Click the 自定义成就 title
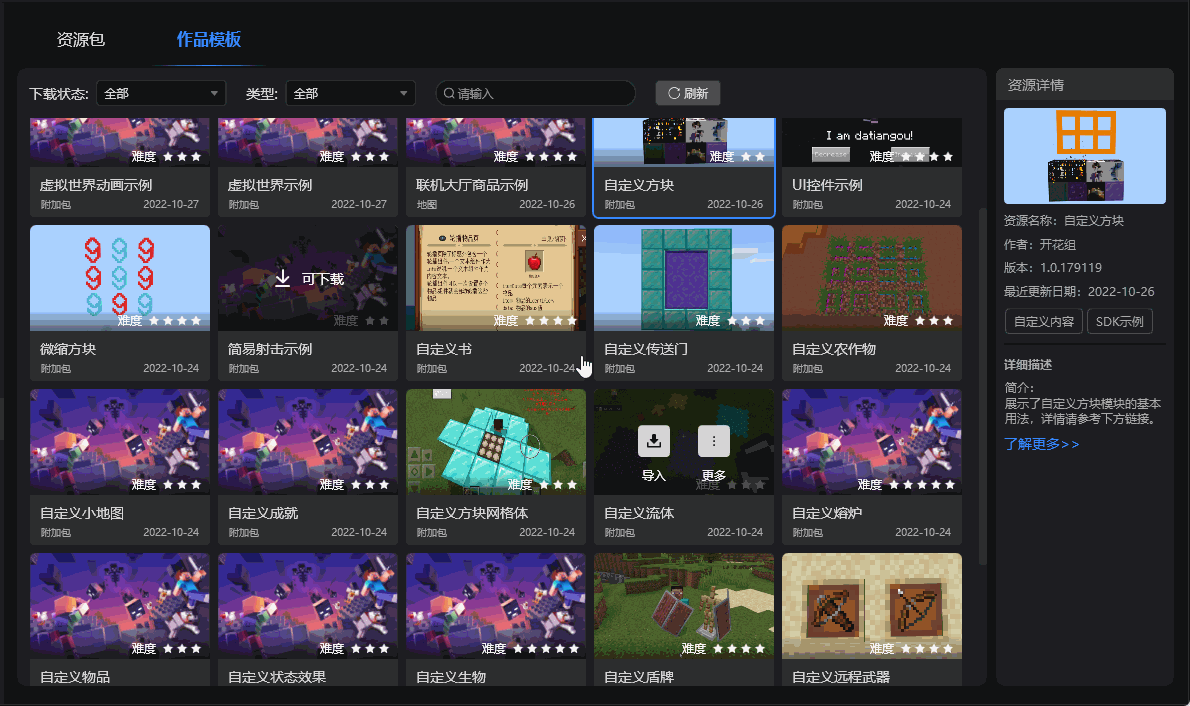The image size is (1190, 706). tap(263, 513)
